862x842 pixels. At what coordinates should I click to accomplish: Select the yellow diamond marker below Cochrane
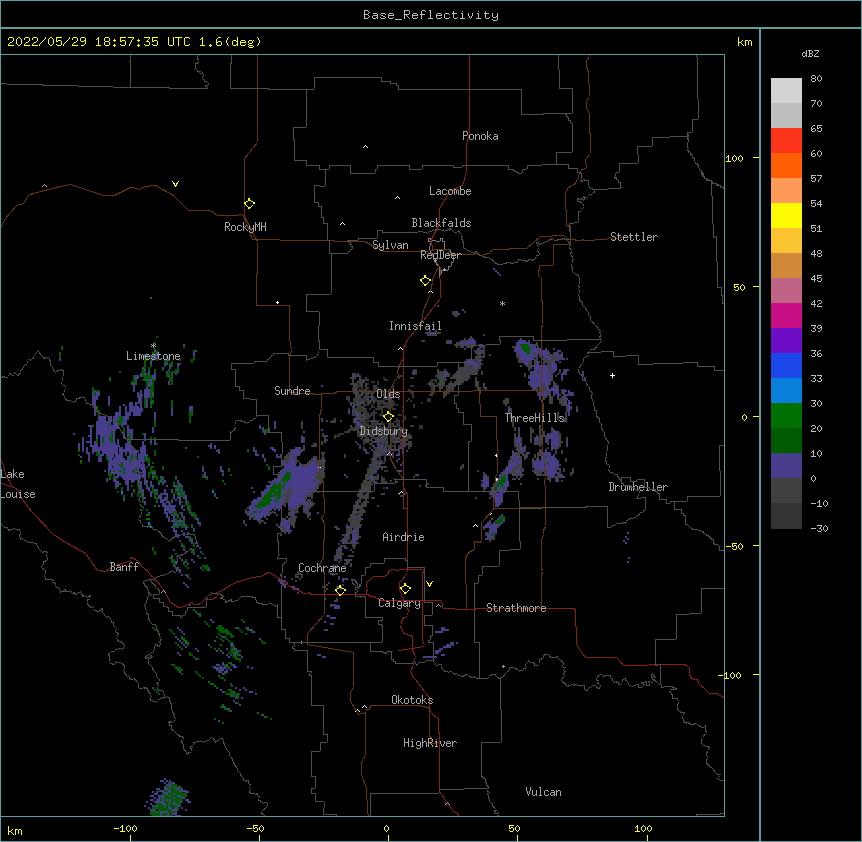coord(340,590)
